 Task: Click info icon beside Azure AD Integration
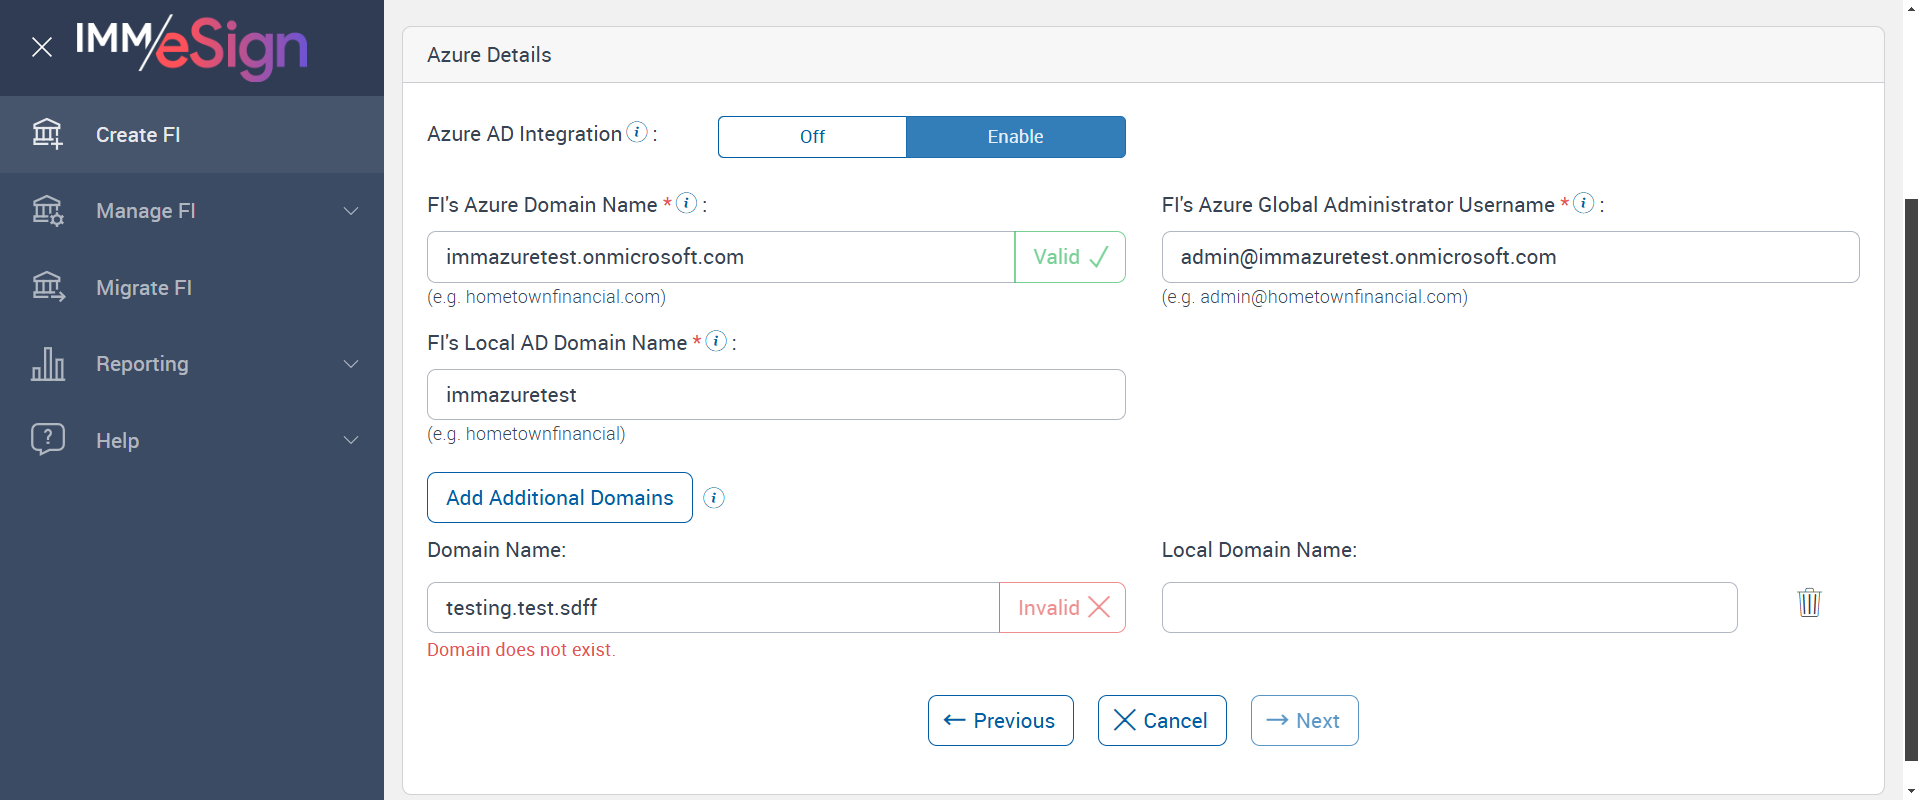pos(637,132)
